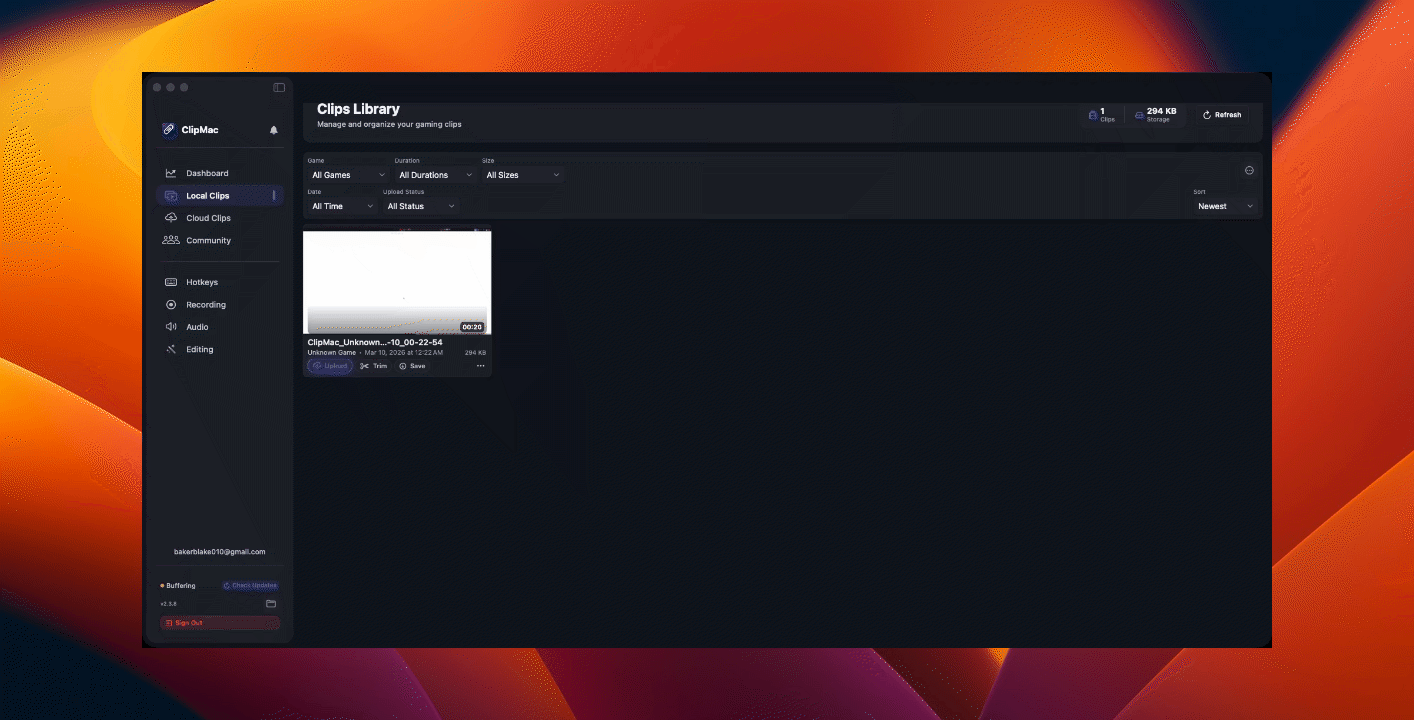Click the folder icon next to v2.3.8

(269, 603)
